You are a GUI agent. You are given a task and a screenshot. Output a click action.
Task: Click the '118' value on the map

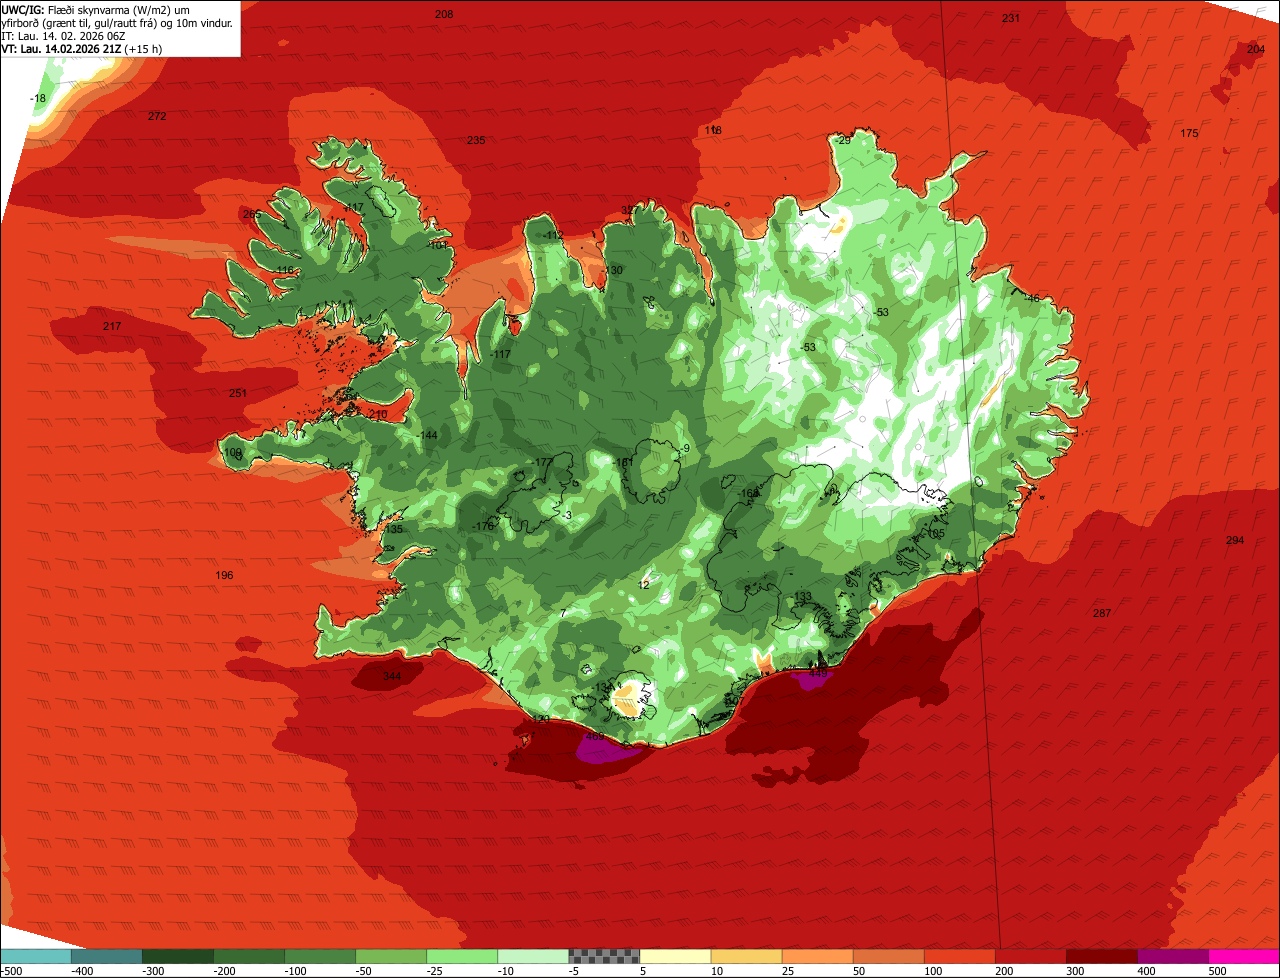click(x=713, y=131)
